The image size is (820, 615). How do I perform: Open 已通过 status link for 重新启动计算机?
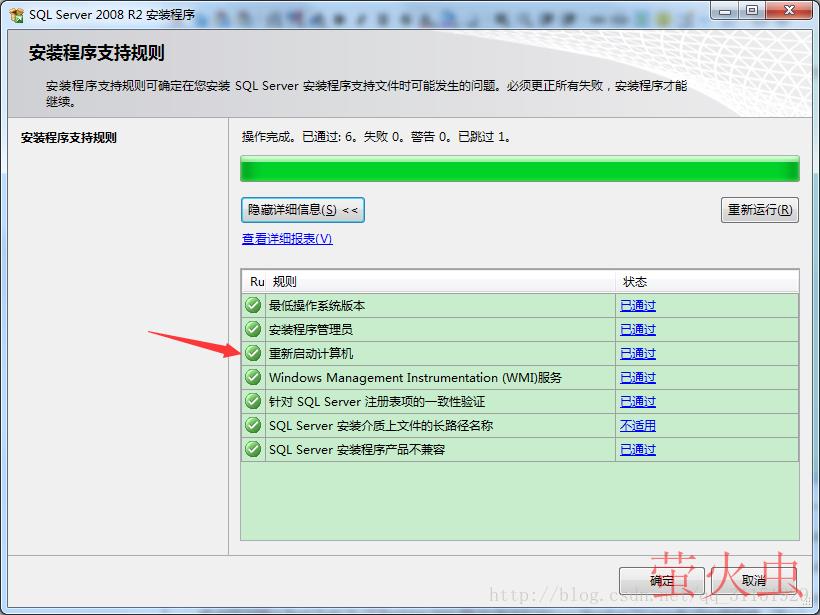(637, 354)
